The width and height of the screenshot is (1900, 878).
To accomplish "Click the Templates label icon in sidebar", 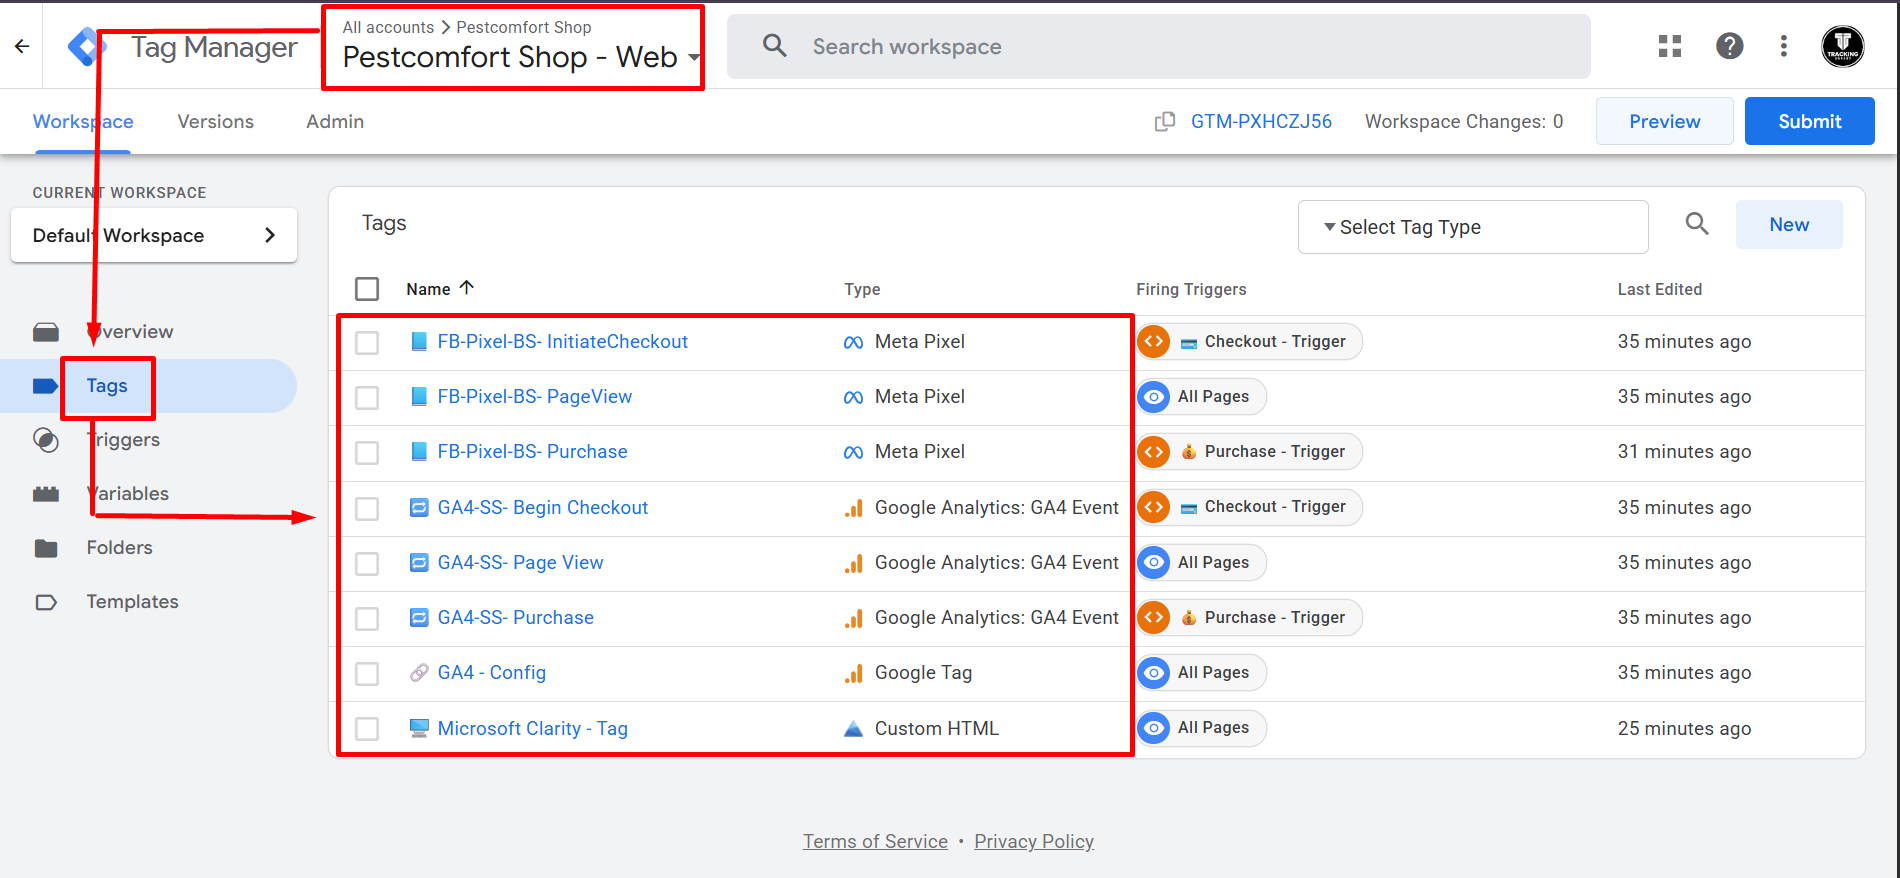I will point(46,602).
